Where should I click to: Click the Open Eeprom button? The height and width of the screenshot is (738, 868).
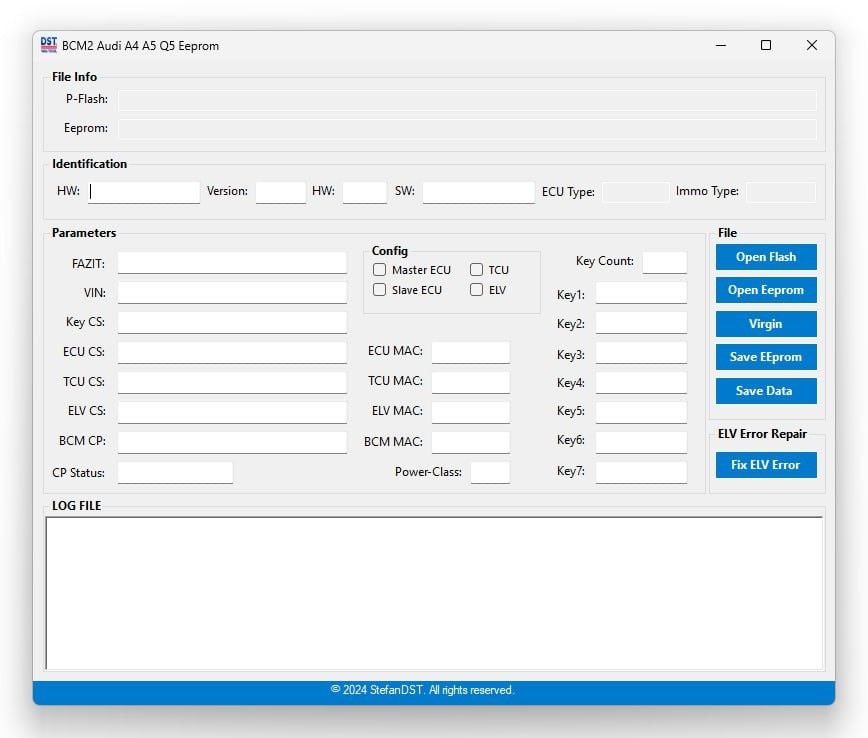[x=766, y=290]
